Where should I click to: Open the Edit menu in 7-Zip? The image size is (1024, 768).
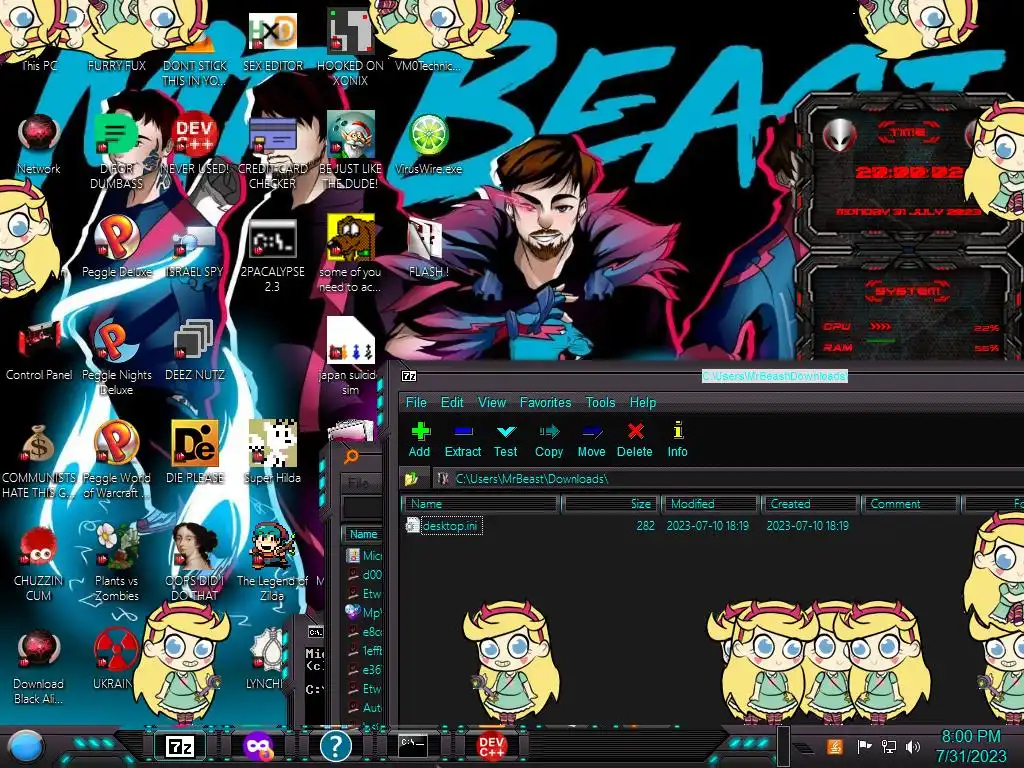click(x=452, y=402)
